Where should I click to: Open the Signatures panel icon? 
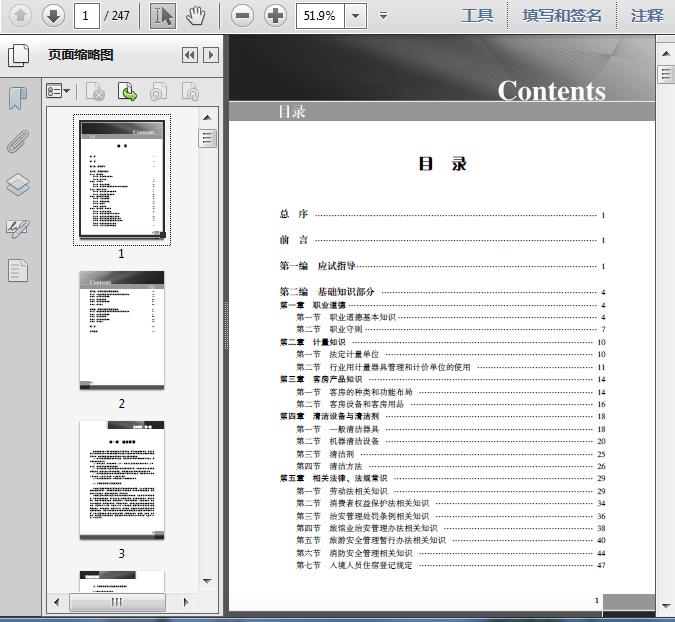coord(18,228)
